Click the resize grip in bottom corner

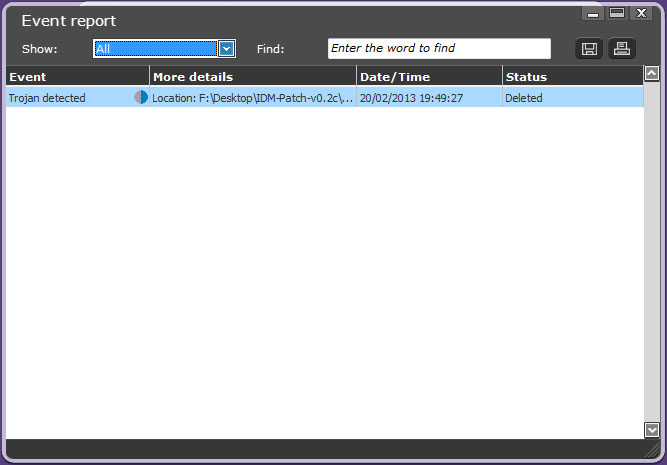(653, 451)
